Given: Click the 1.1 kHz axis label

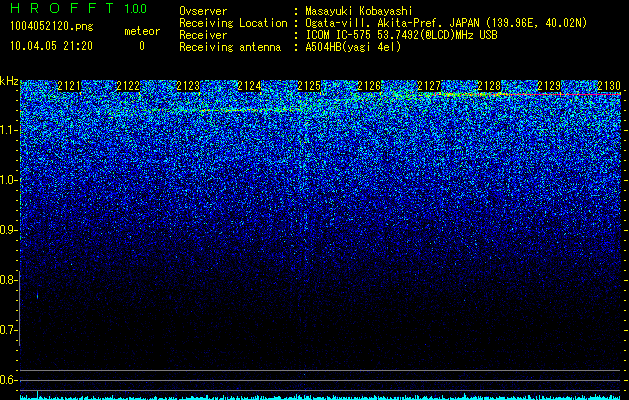Looking at the screenshot, I should [x=8, y=130].
